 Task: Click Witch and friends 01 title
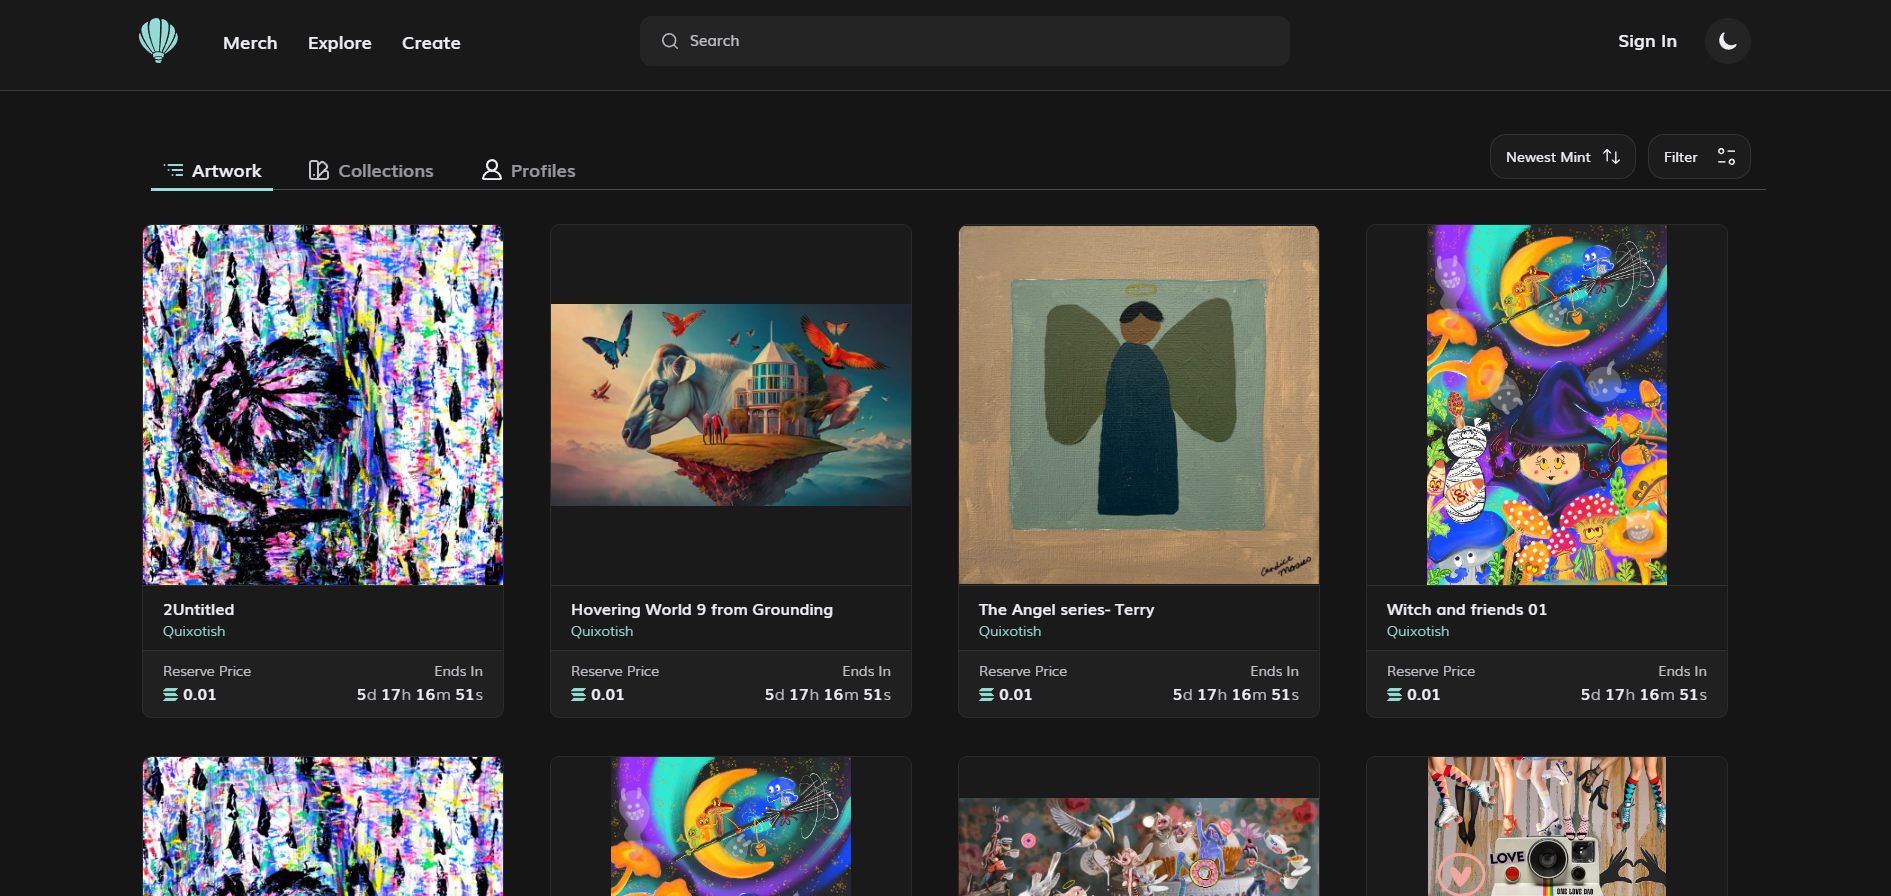point(1467,610)
